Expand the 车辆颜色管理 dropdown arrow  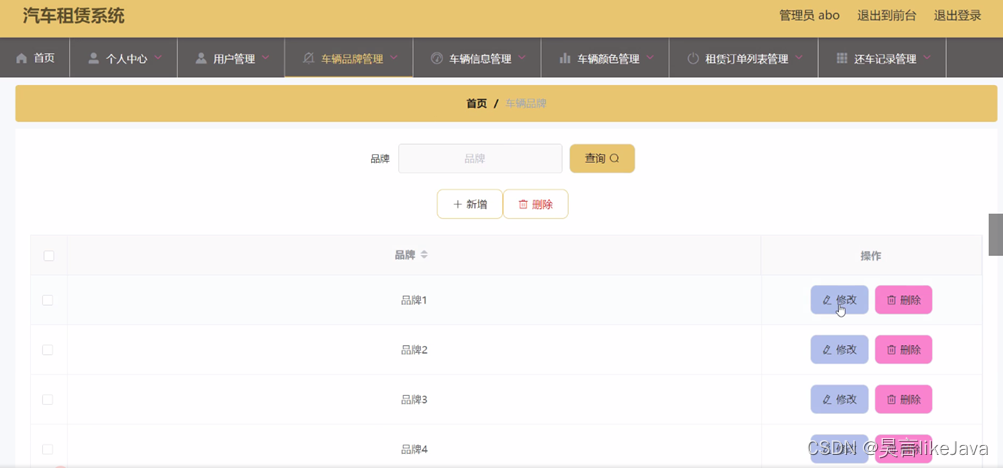coord(650,58)
